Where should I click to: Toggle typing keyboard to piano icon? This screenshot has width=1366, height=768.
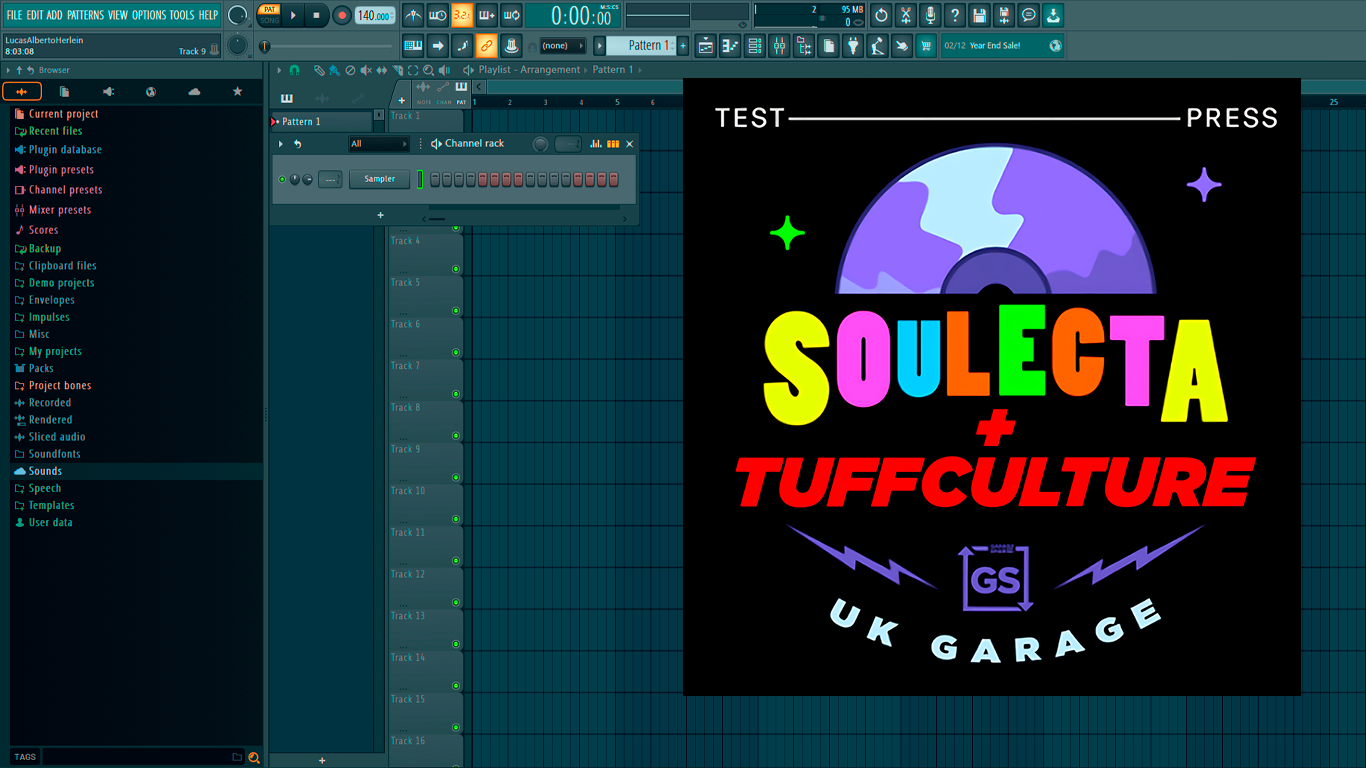pyautogui.click(x=413, y=45)
